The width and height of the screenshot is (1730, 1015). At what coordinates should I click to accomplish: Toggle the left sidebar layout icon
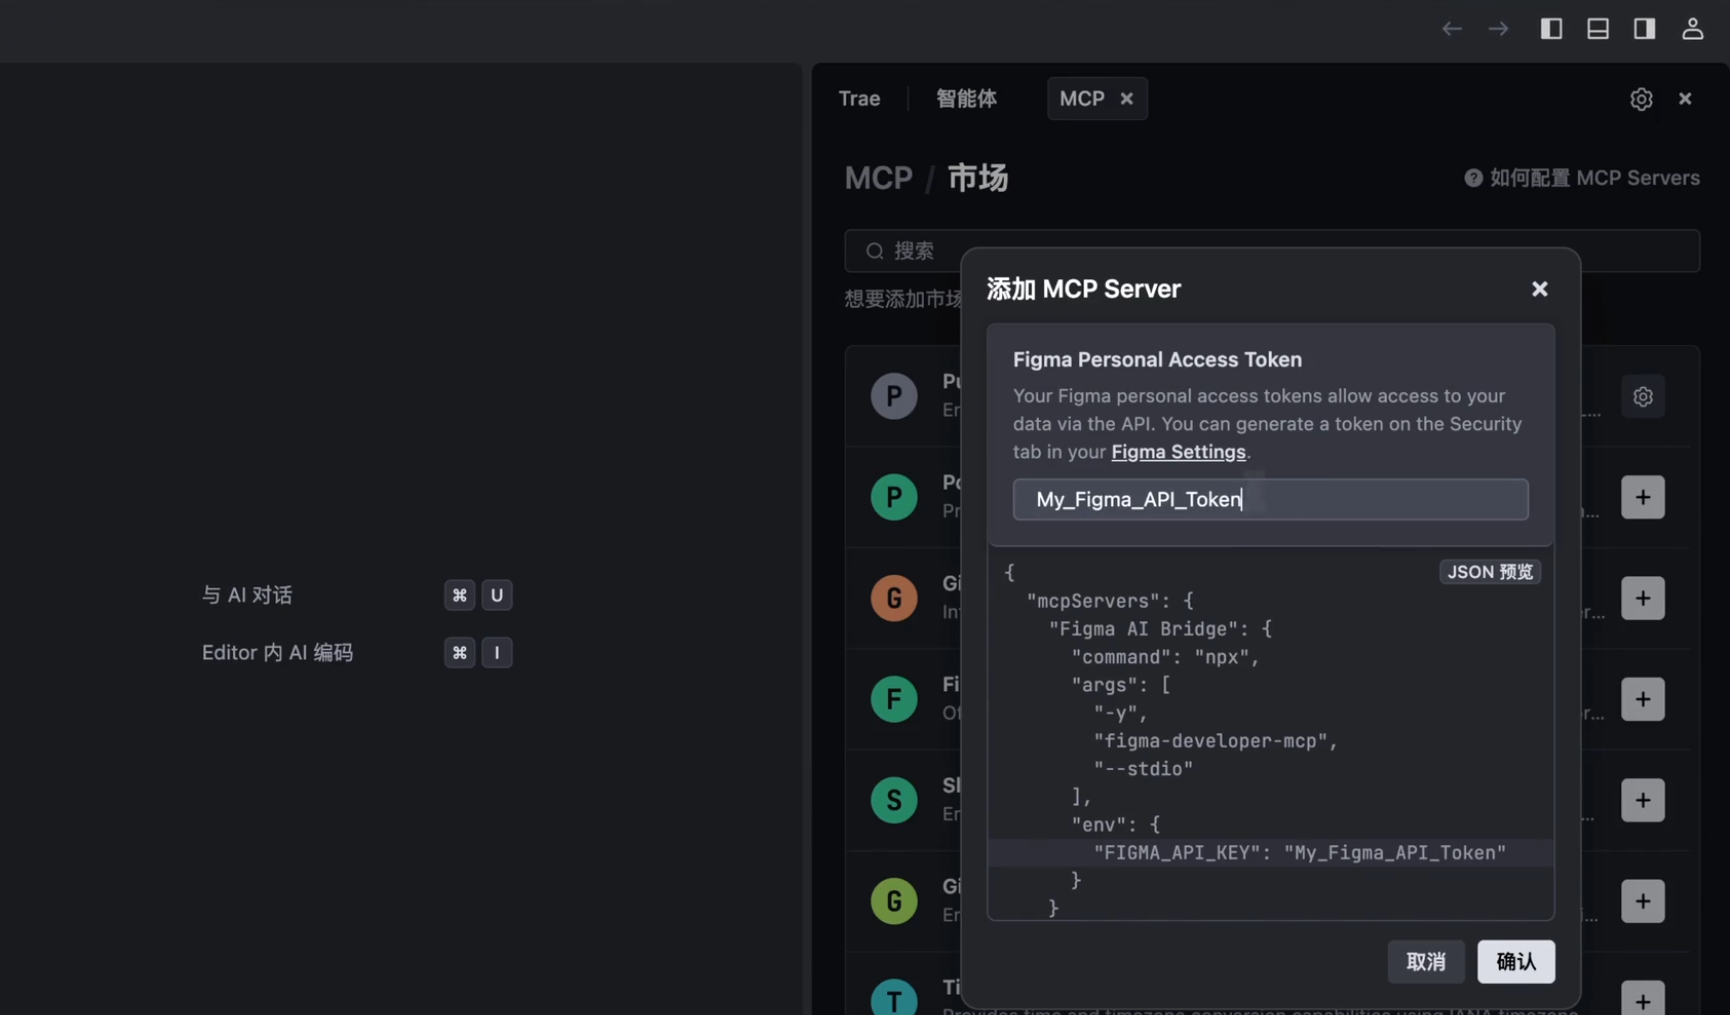1551,29
